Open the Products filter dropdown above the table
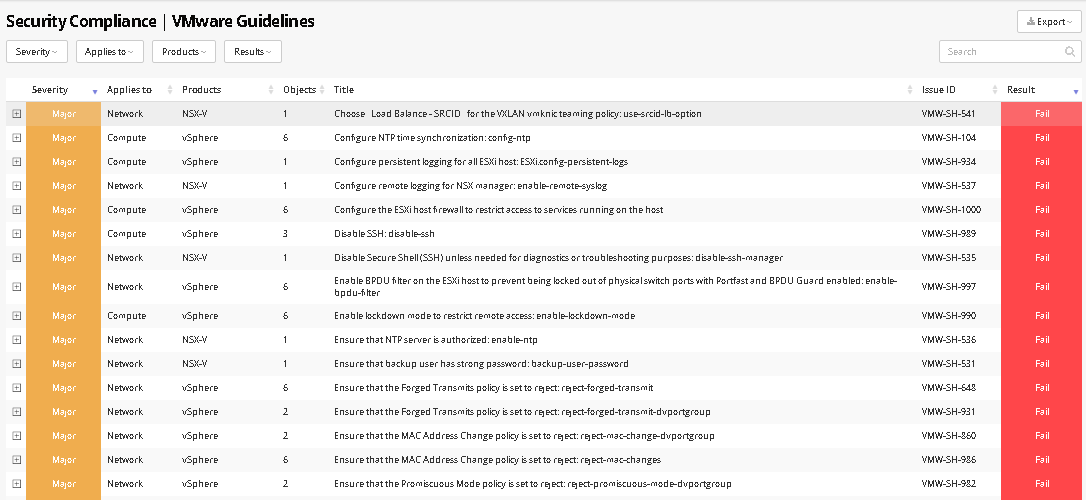The image size is (1086, 500). point(184,51)
